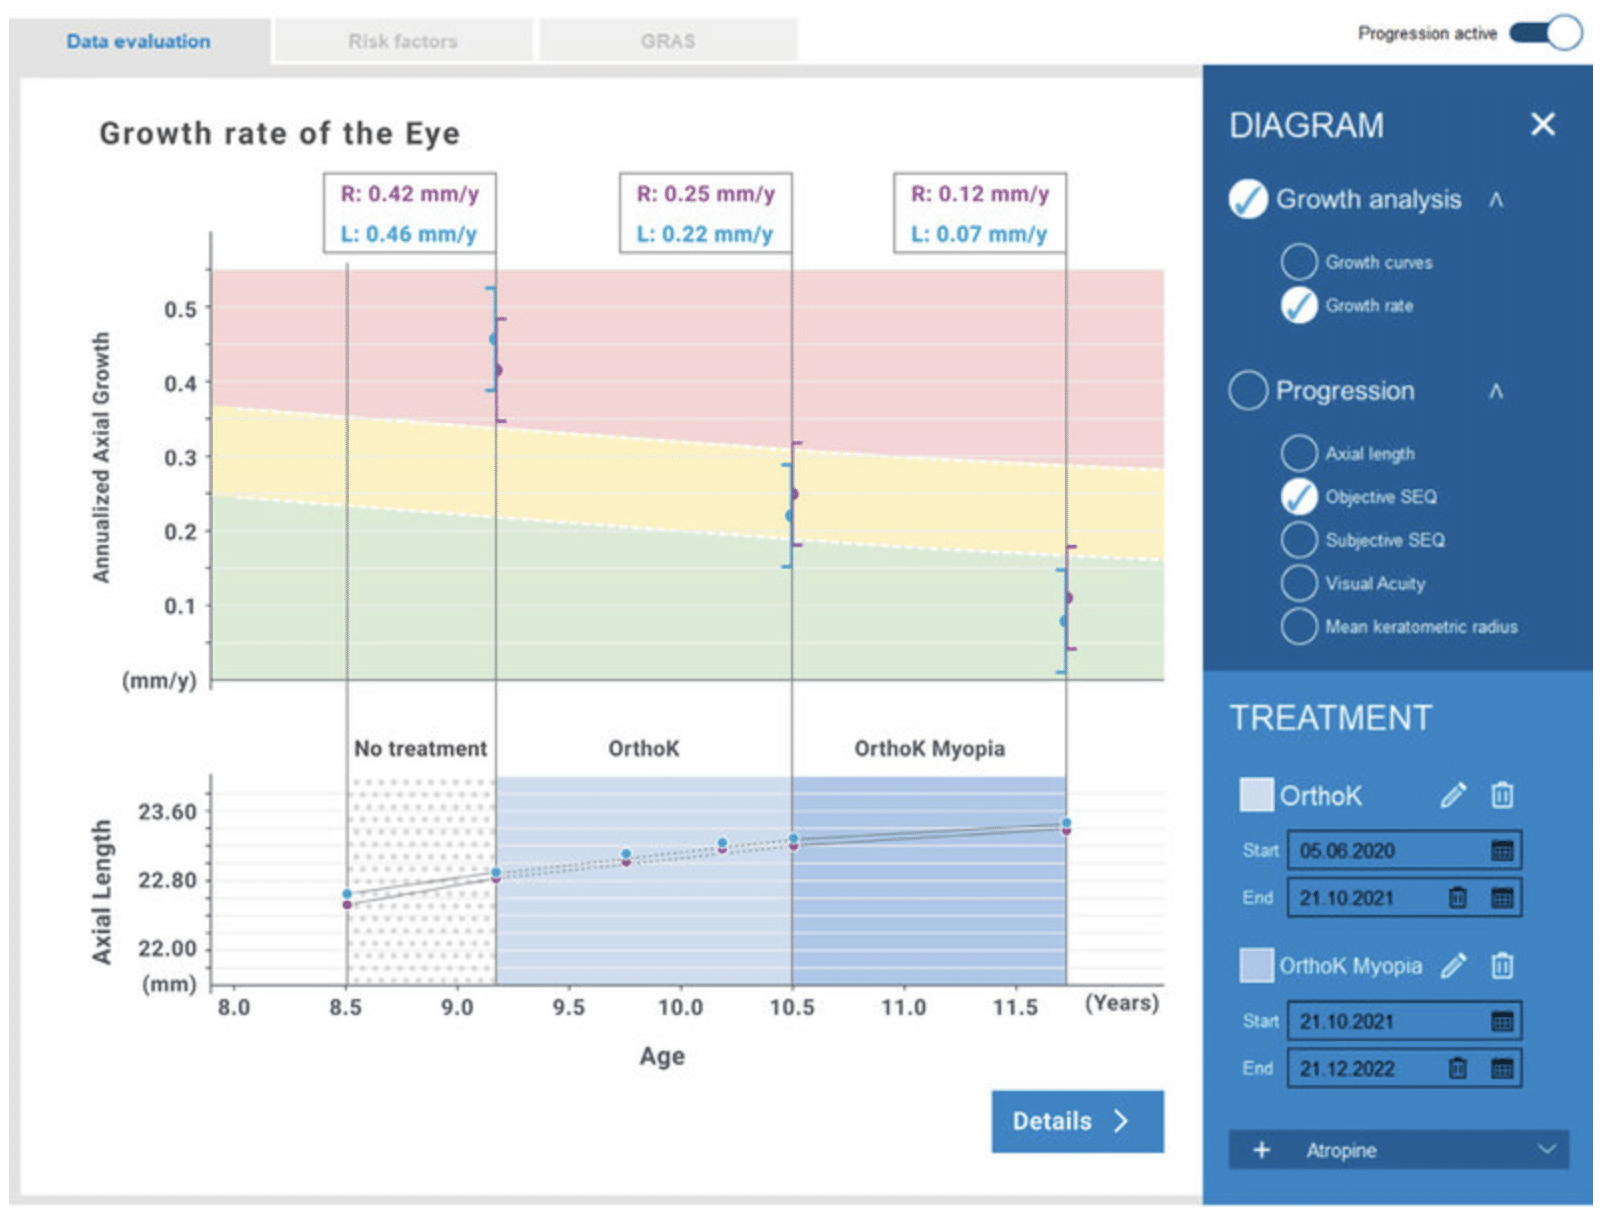Select the Growth curves radio option
The image size is (1602, 1210).
coord(1299,262)
